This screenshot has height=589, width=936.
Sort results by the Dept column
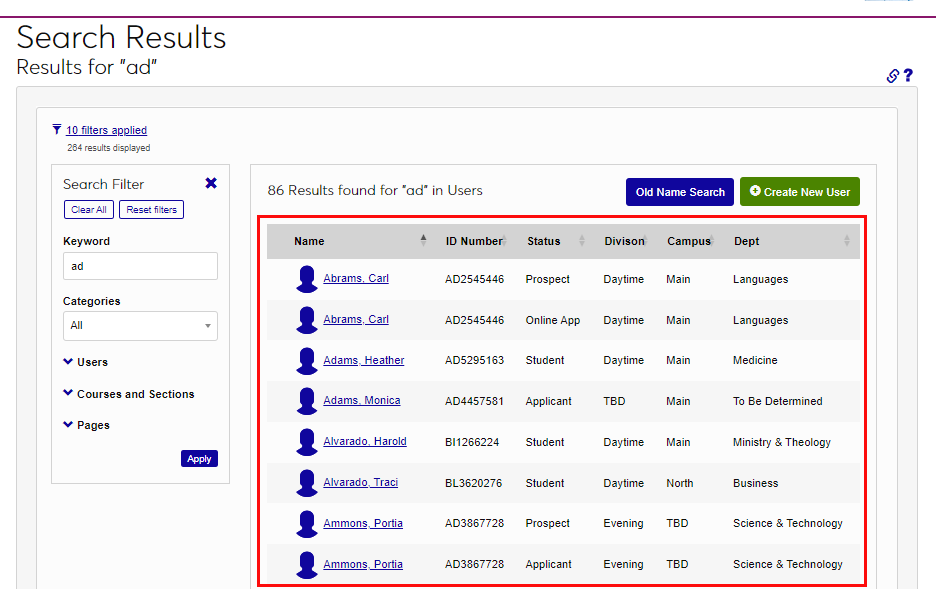[x=746, y=241]
